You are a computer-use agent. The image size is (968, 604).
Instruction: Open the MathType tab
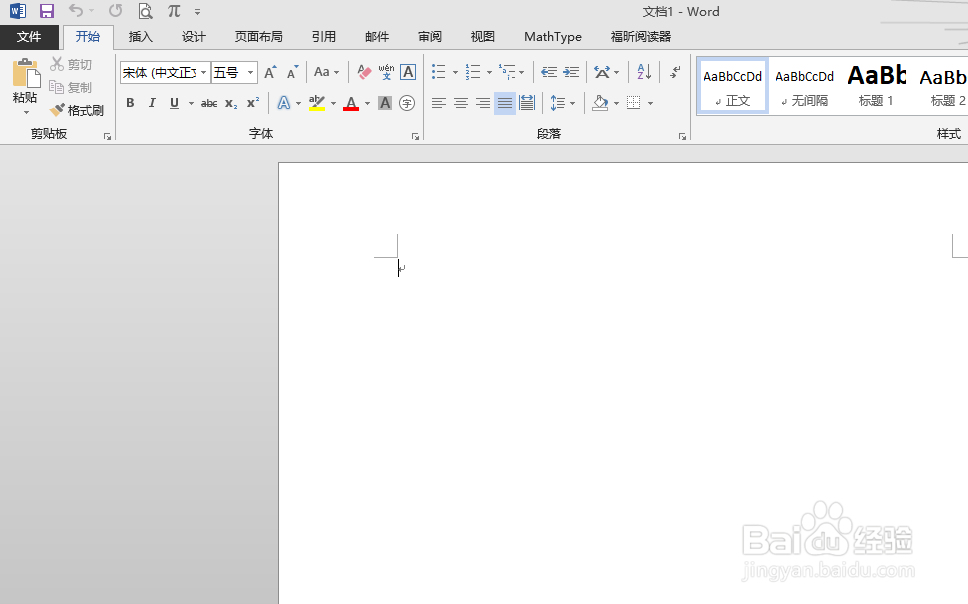[553, 37]
